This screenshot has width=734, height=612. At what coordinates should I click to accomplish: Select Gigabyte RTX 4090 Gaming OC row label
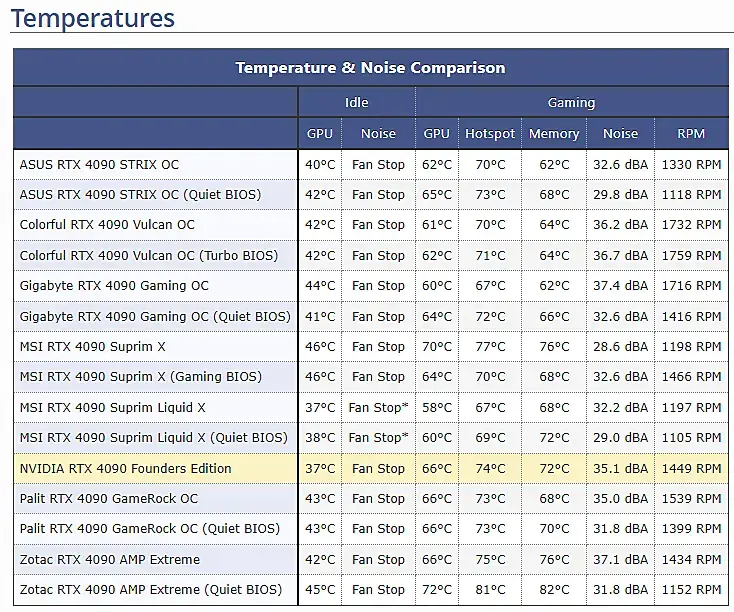point(114,285)
